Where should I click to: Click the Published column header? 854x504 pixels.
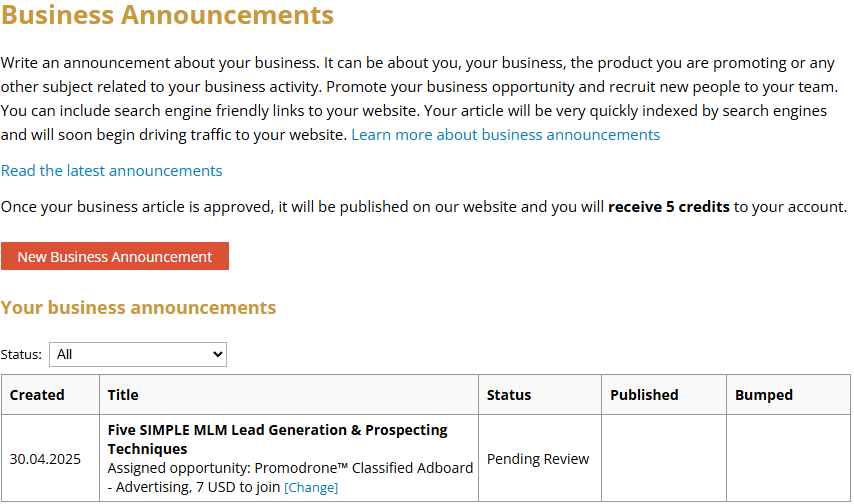pos(644,395)
